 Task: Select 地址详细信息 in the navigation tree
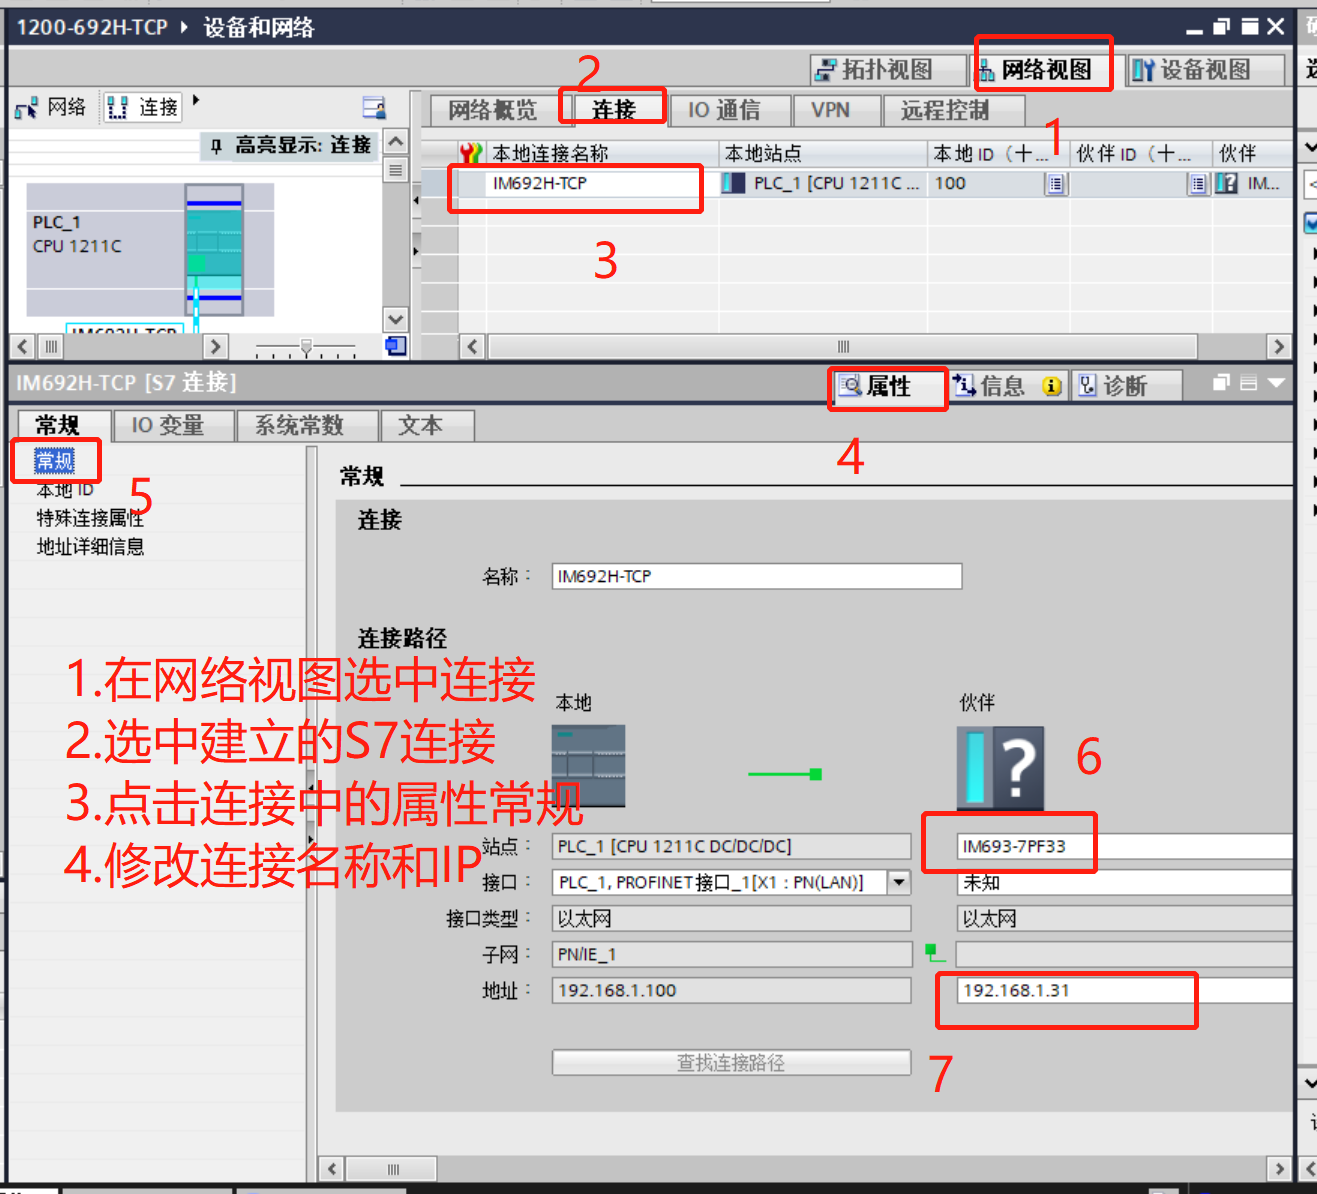click(x=90, y=546)
